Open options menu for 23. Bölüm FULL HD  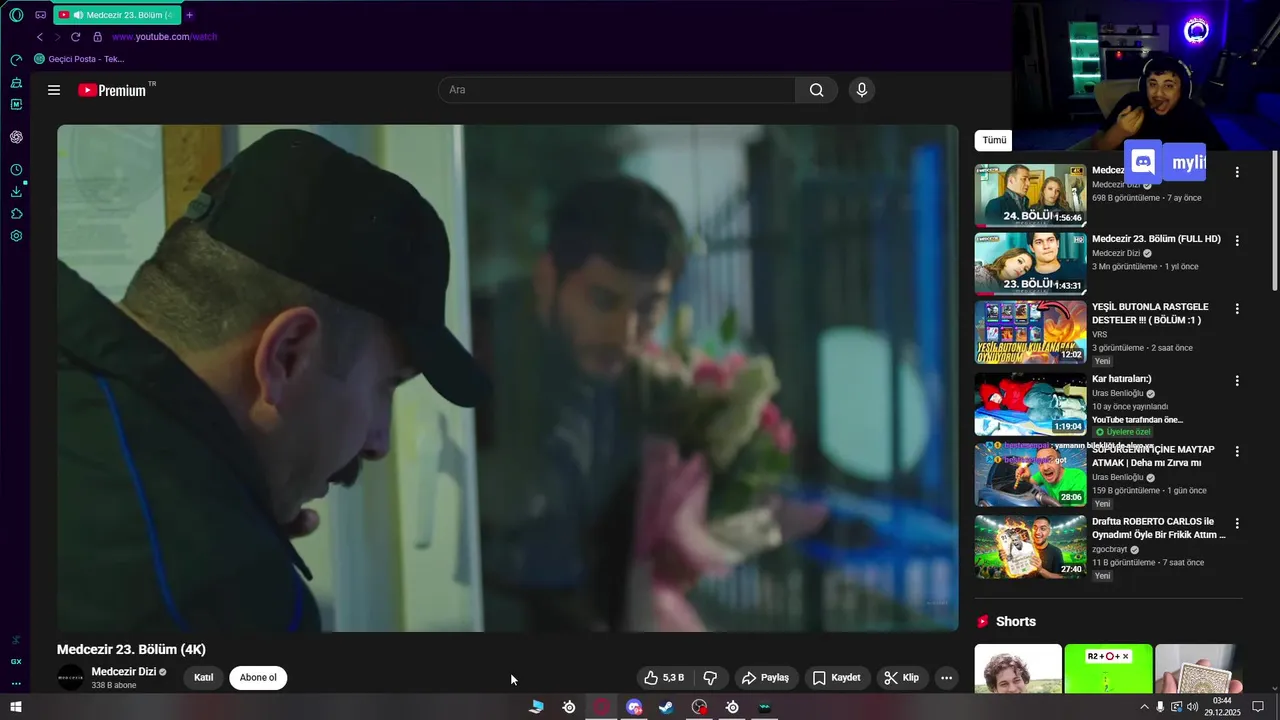pos(1237,241)
